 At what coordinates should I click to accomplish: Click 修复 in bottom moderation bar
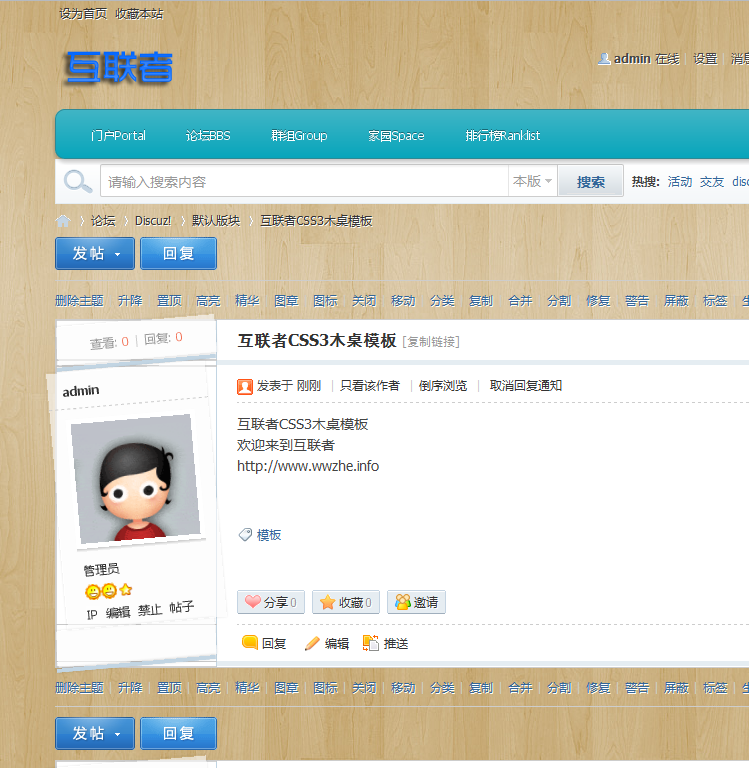[x=598, y=688]
